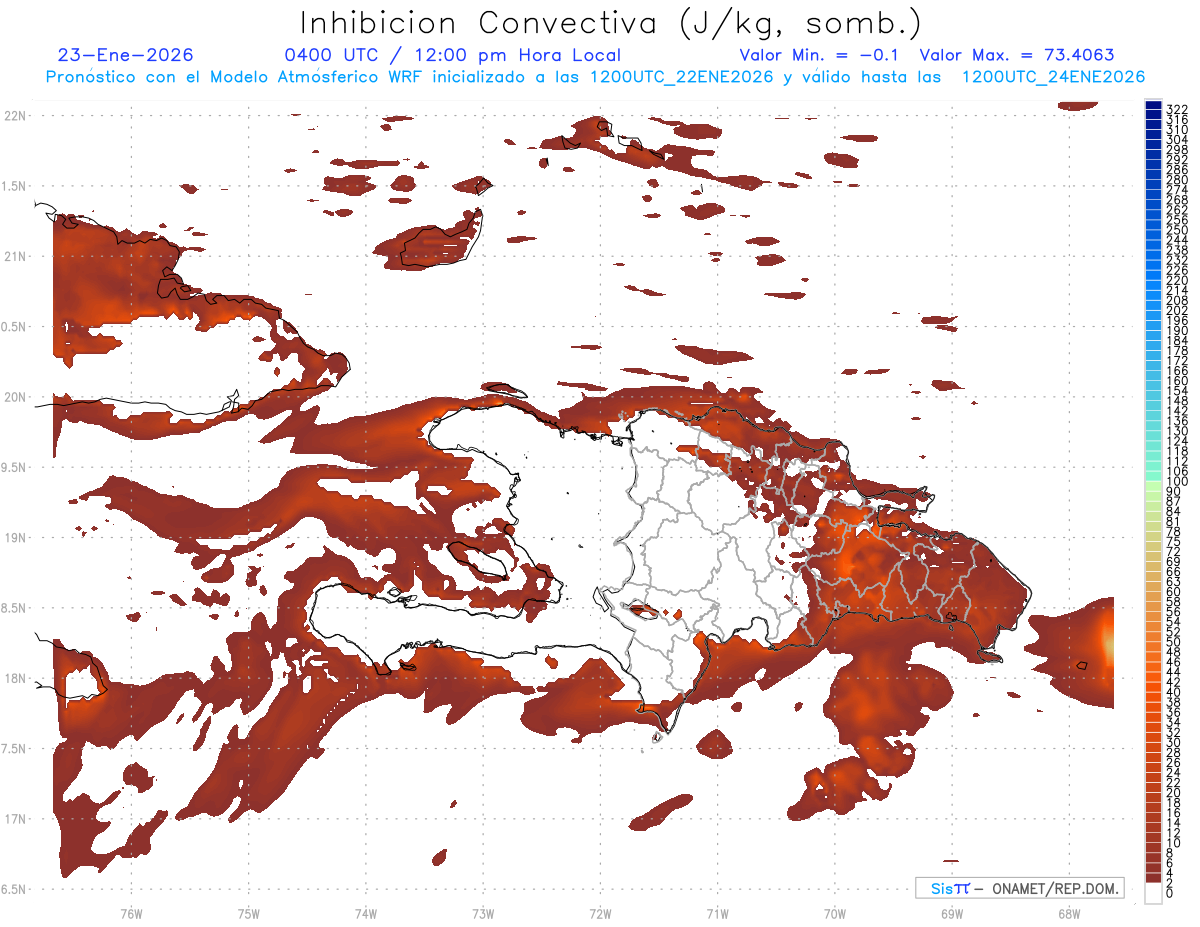Image resolution: width=1200 pixels, height=927 pixels.
Task: Click the '20' color scale value
Action: pos(1173,792)
